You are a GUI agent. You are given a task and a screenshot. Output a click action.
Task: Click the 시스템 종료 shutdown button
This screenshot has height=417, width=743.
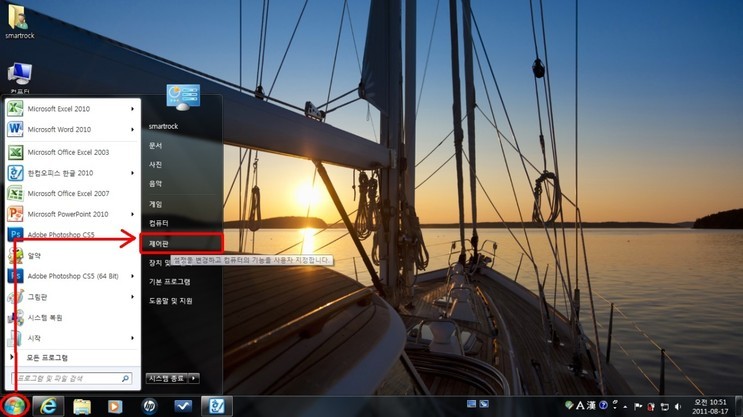167,378
